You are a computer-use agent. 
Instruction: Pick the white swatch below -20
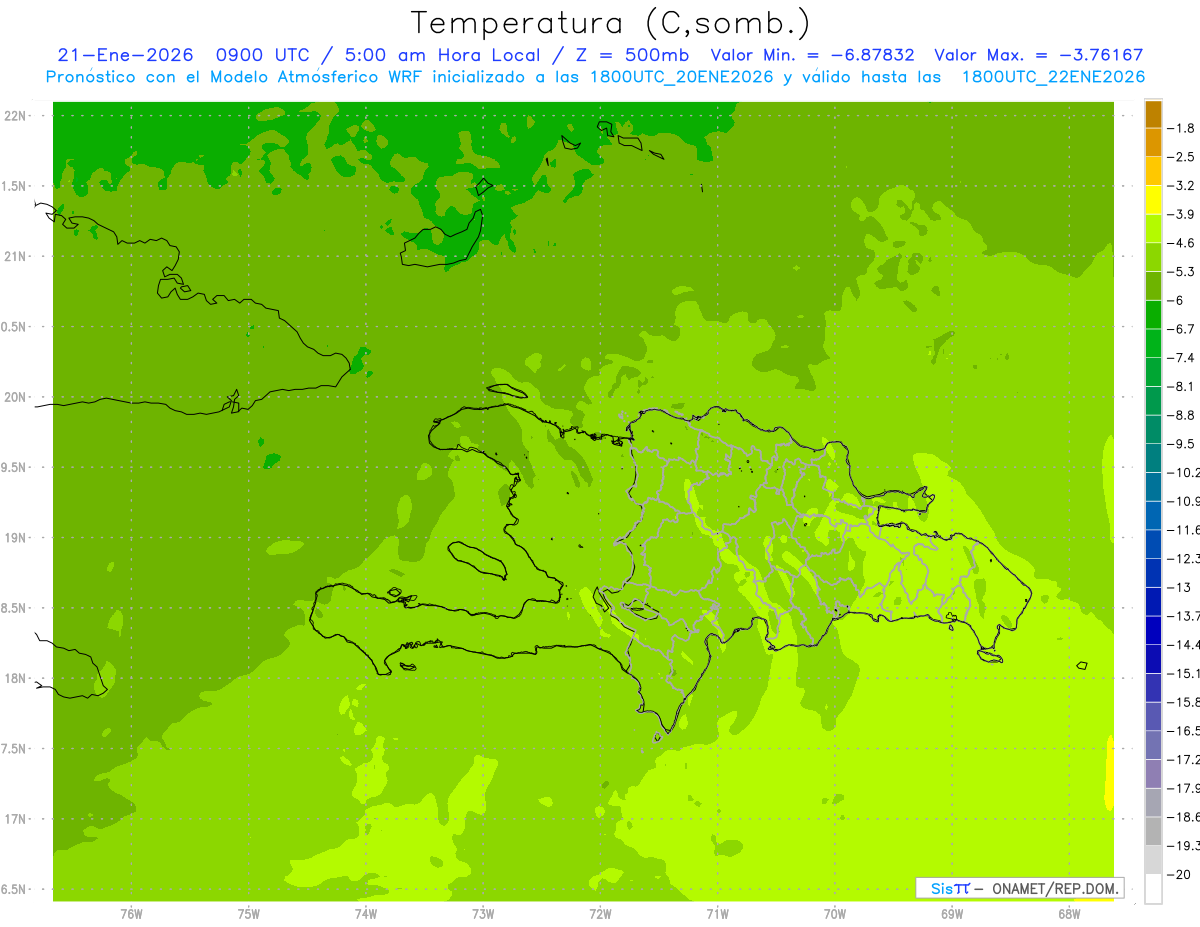pos(1153,888)
